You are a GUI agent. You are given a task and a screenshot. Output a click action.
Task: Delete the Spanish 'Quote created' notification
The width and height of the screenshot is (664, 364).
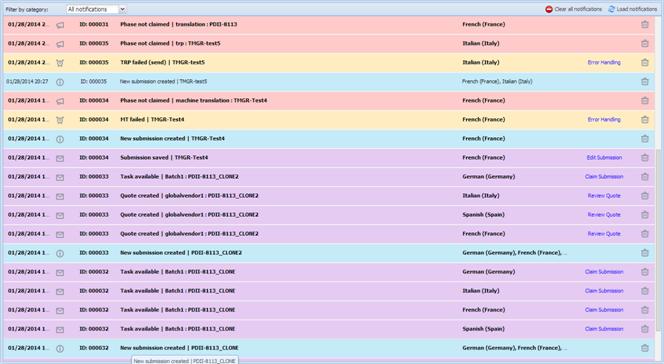pyautogui.click(x=645, y=215)
